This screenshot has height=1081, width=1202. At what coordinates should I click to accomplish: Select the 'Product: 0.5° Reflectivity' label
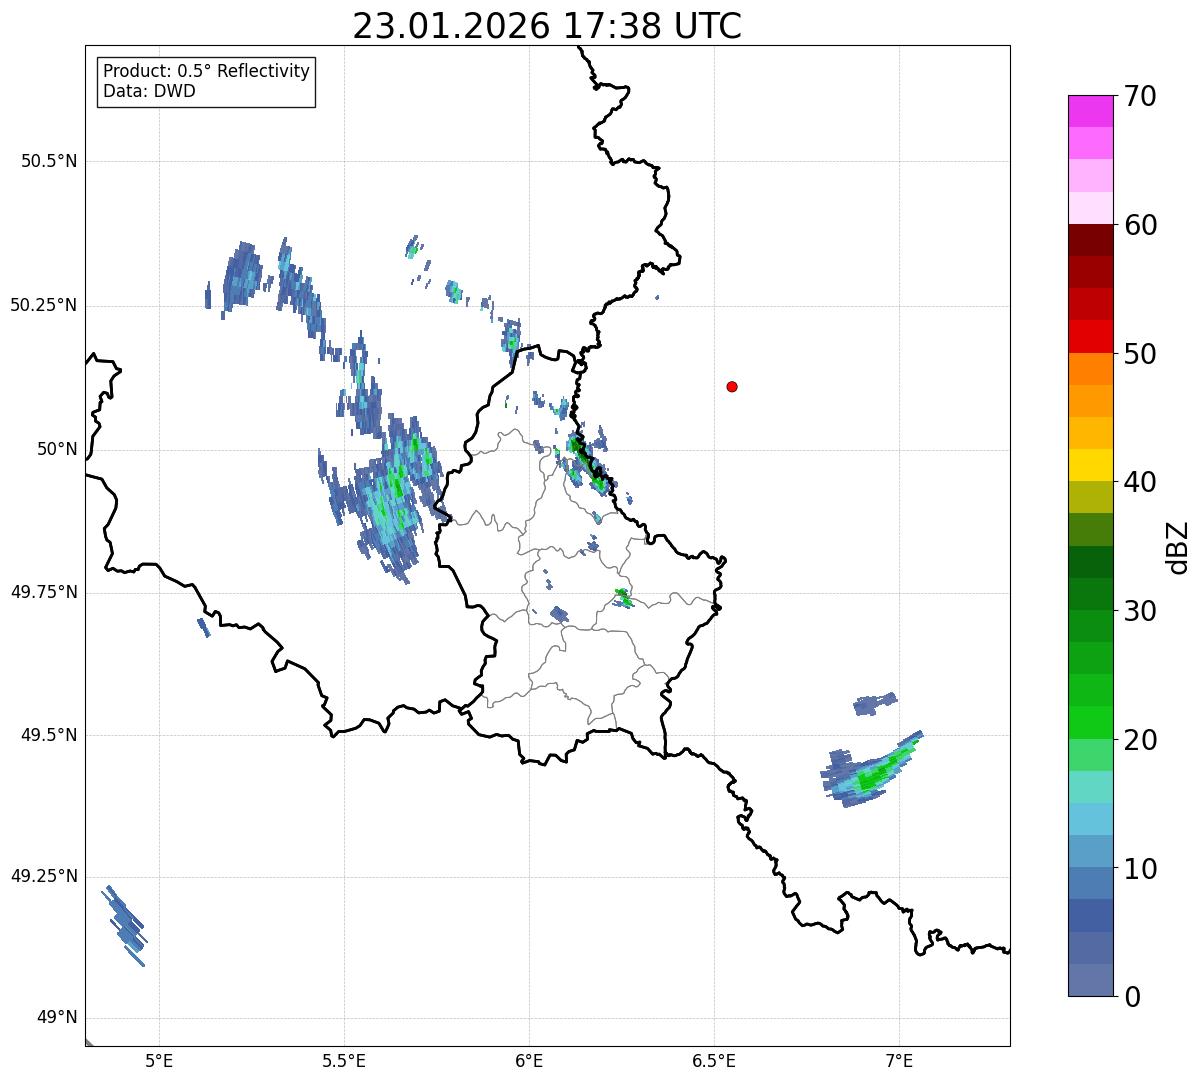(x=206, y=72)
